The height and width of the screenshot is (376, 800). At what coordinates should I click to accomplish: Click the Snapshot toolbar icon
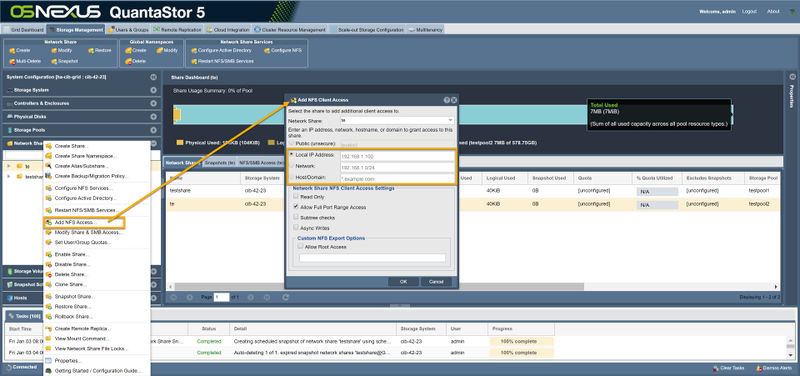[54, 61]
